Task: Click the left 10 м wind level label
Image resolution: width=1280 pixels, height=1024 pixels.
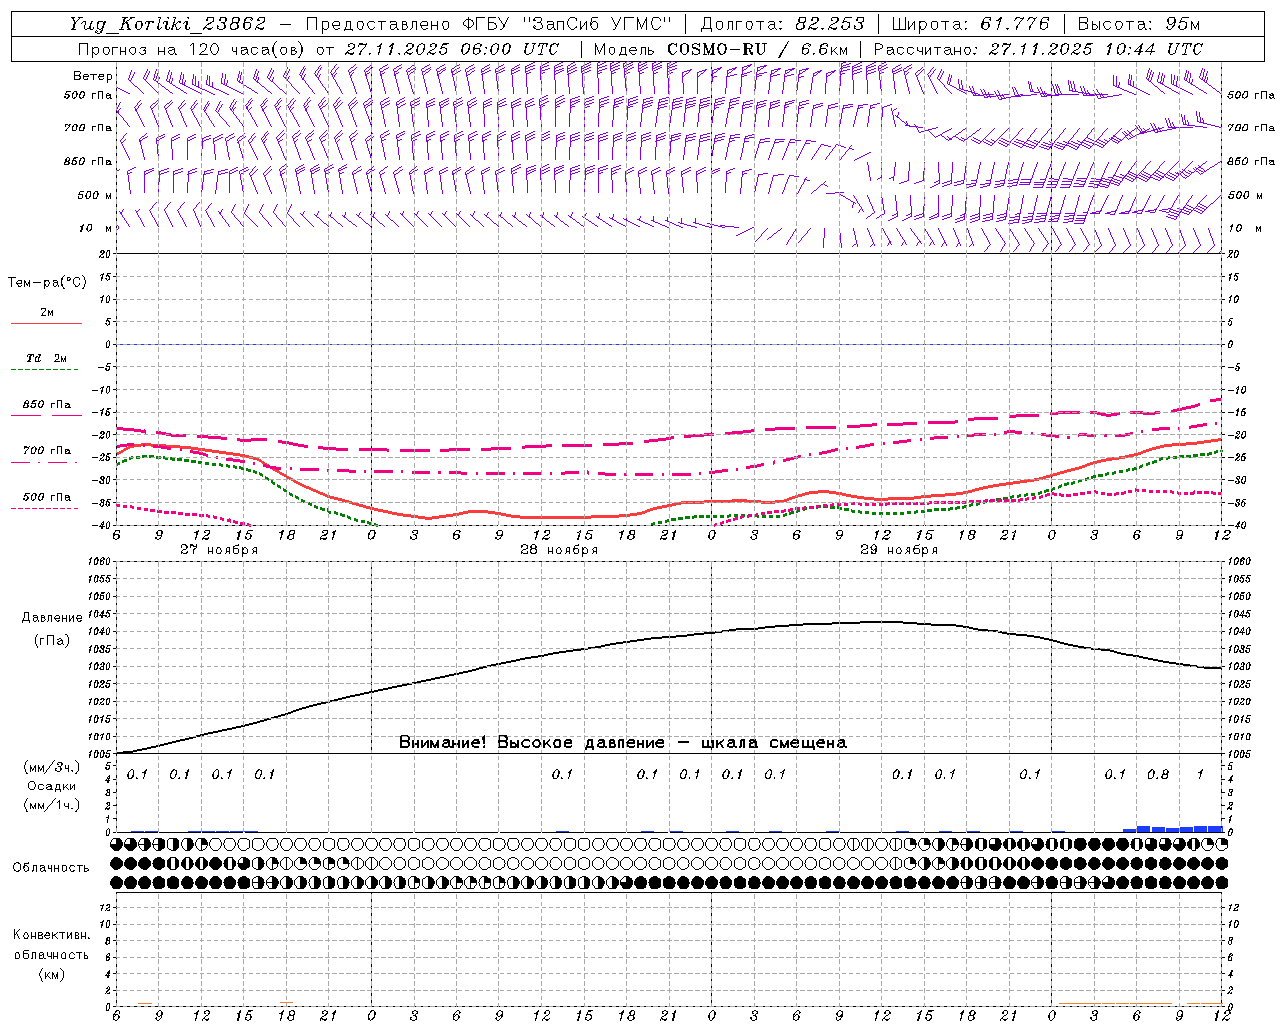Action: point(96,229)
